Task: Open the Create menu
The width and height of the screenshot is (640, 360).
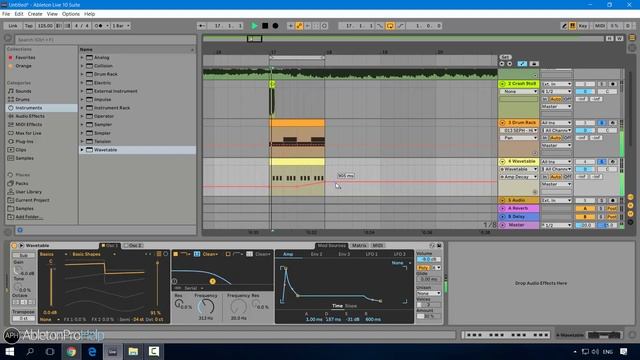Action: [35, 14]
